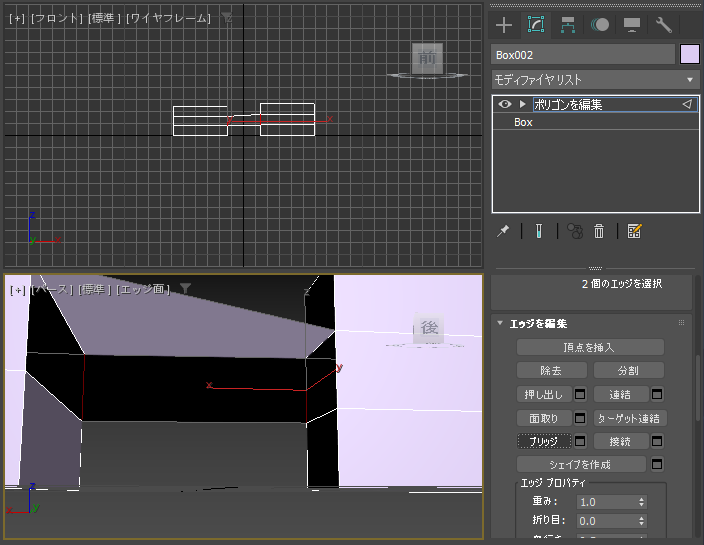
Task: Open settings box next to 押し出し
Action: click(580, 395)
